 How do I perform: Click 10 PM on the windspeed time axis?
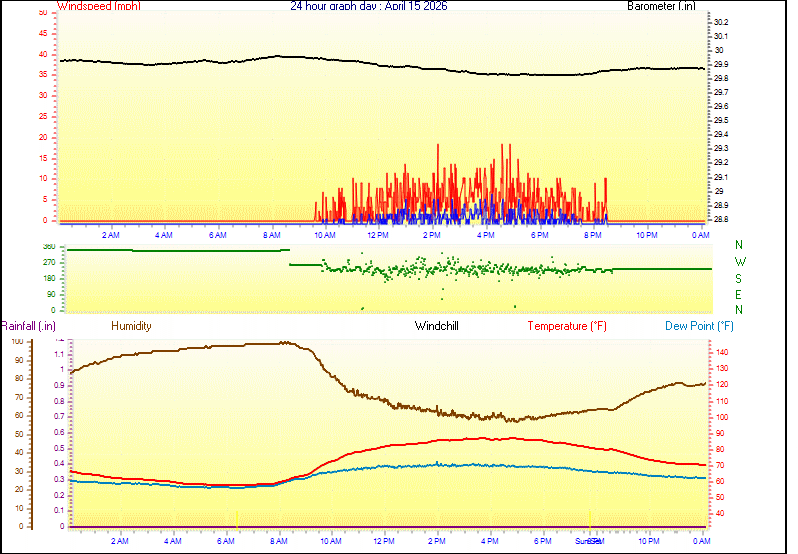click(x=646, y=235)
